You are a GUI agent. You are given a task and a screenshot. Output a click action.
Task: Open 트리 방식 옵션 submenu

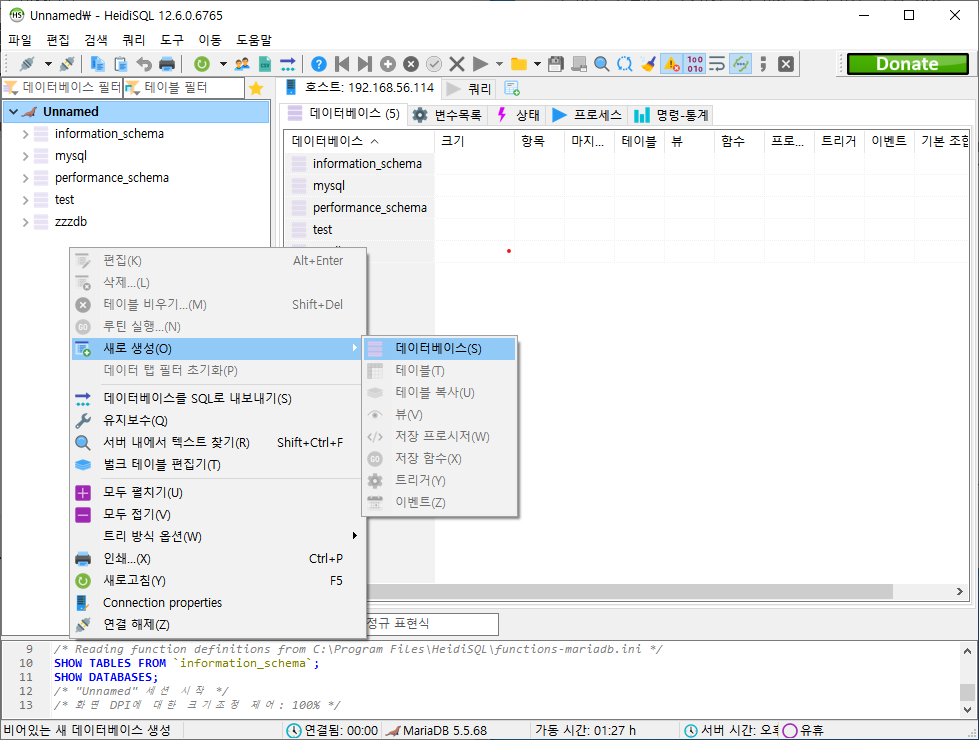click(x=217, y=536)
